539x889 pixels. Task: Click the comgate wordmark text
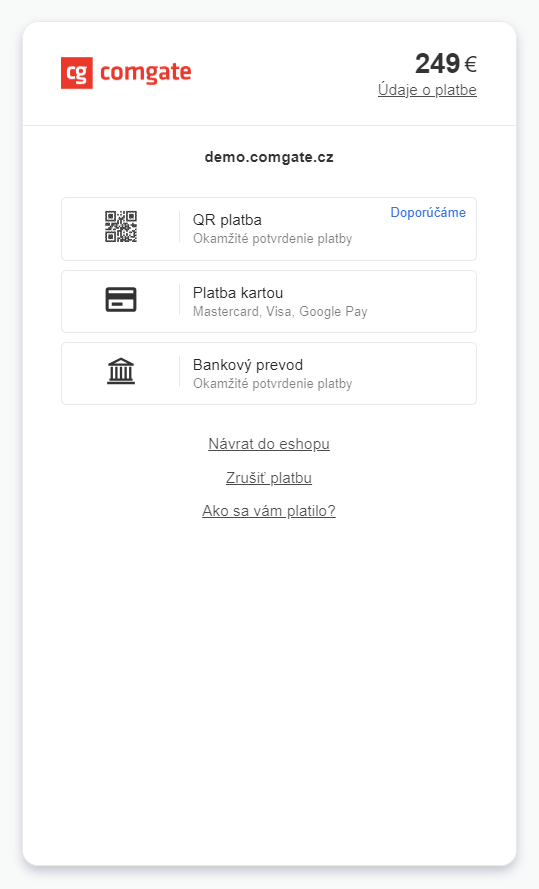[x=146, y=74]
